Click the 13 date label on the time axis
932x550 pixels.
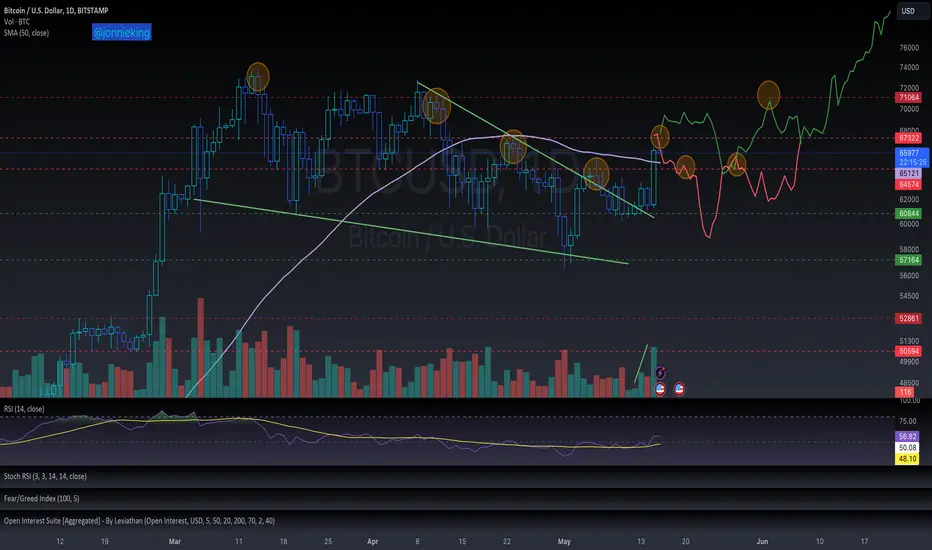pyautogui.click(x=641, y=542)
